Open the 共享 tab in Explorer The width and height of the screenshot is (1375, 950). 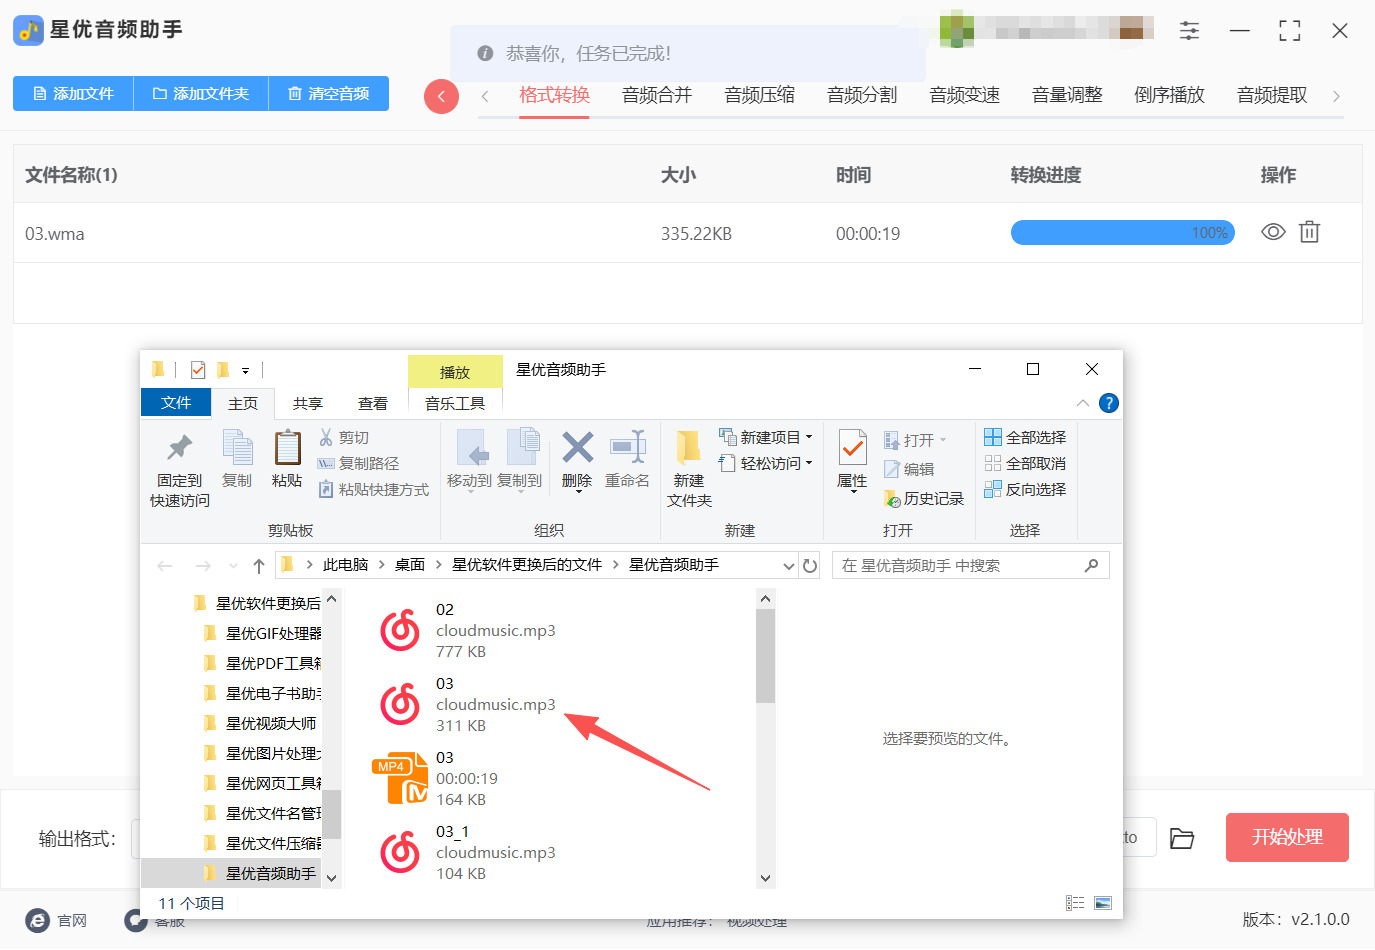pos(308,403)
